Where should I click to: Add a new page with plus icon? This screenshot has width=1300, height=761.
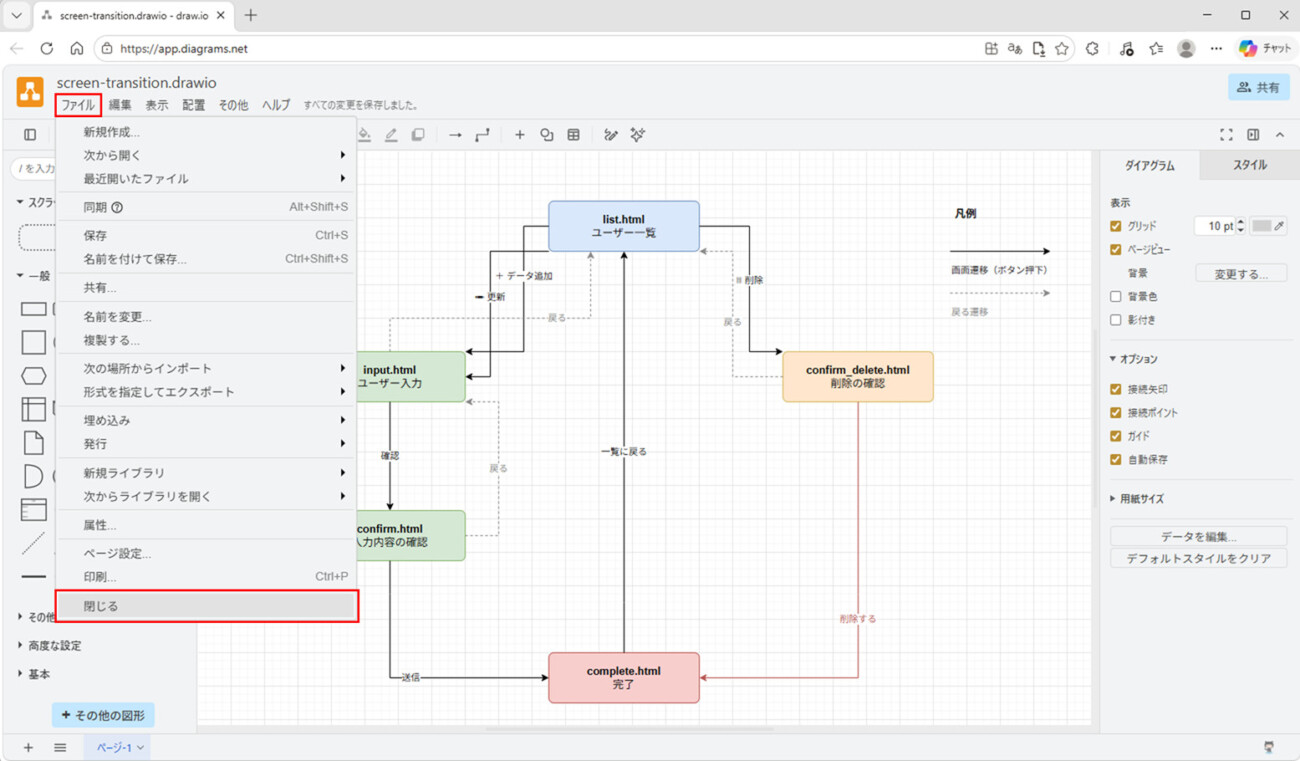(28, 747)
